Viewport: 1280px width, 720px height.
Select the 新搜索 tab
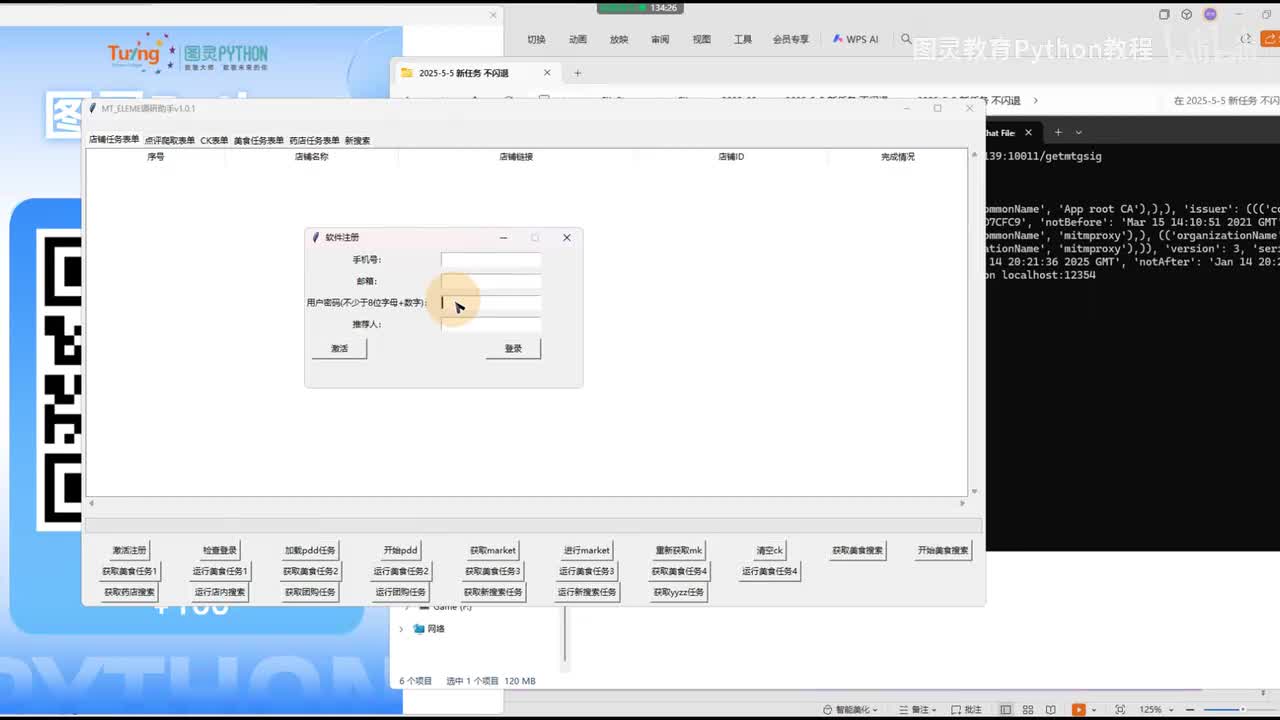(x=357, y=141)
